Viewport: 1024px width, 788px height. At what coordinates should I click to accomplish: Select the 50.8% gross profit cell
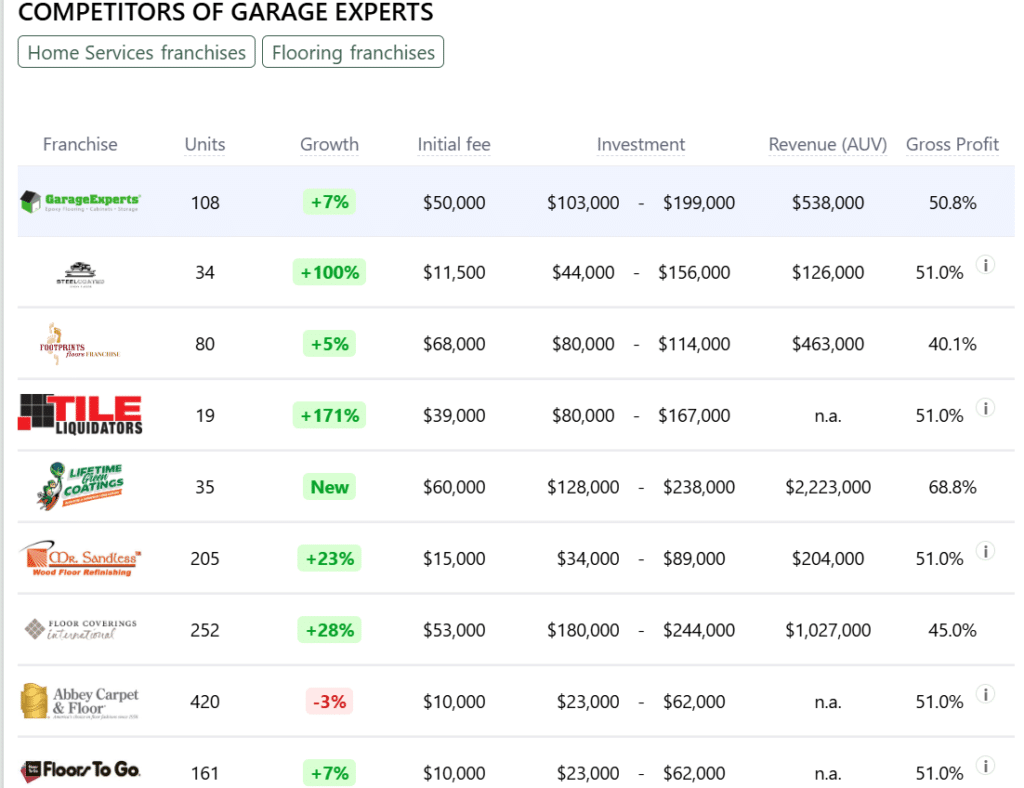(x=952, y=203)
